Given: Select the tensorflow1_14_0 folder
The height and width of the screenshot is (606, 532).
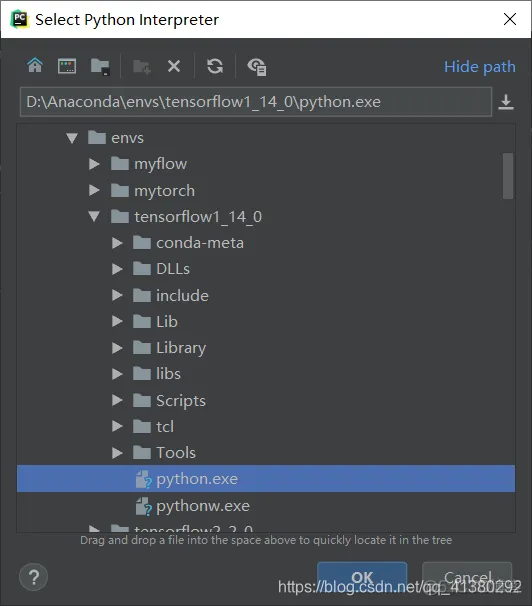Looking at the screenshot, I should click(266, 216).
